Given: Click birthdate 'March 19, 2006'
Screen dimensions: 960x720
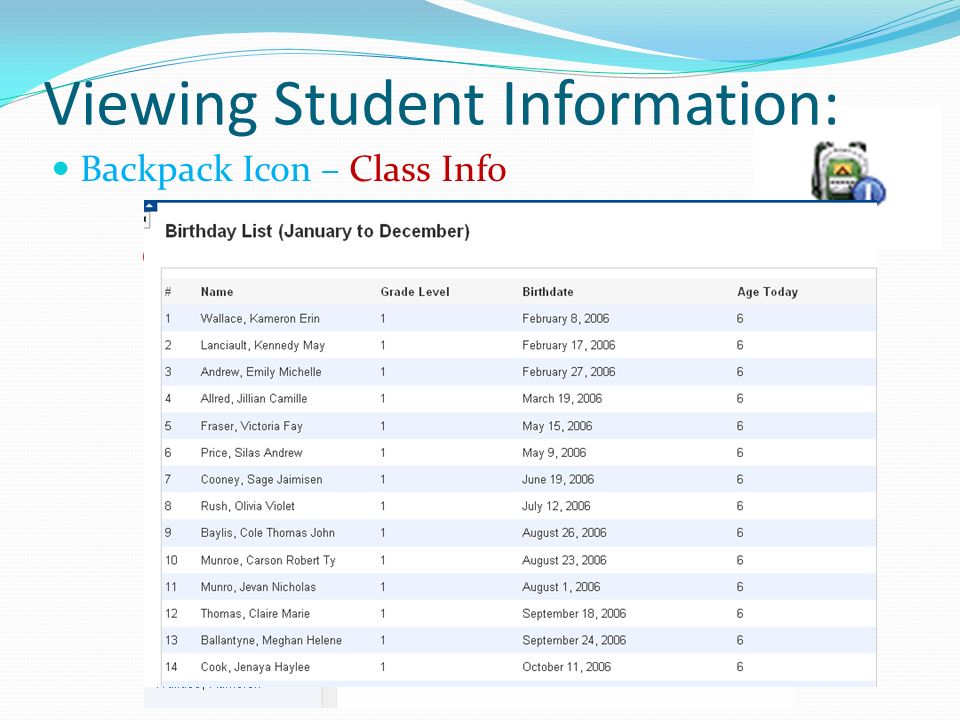Looking at the screenshot, I should pyautogui.click(x=561, y=399).
